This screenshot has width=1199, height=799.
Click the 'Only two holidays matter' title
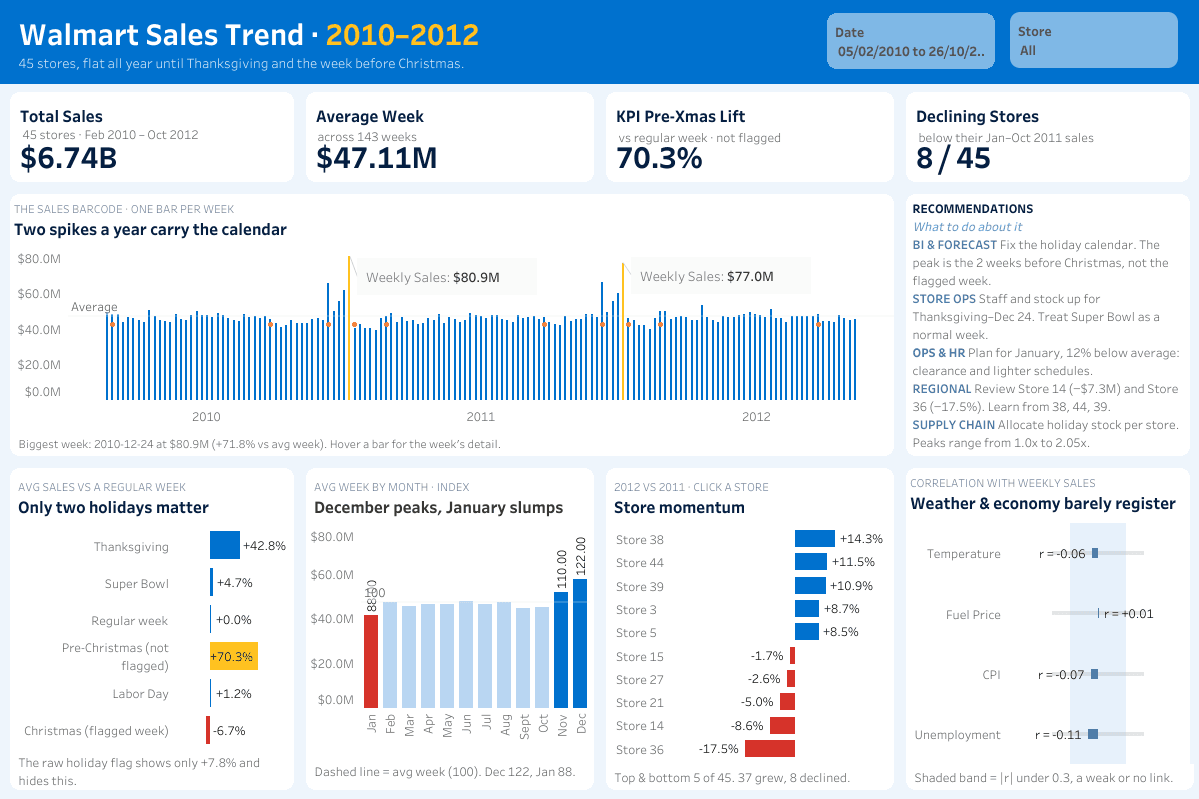113,507
